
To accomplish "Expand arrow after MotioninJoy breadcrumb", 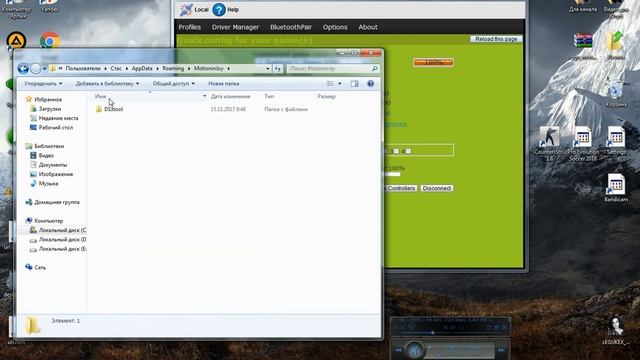I will [x=229, y=69].
